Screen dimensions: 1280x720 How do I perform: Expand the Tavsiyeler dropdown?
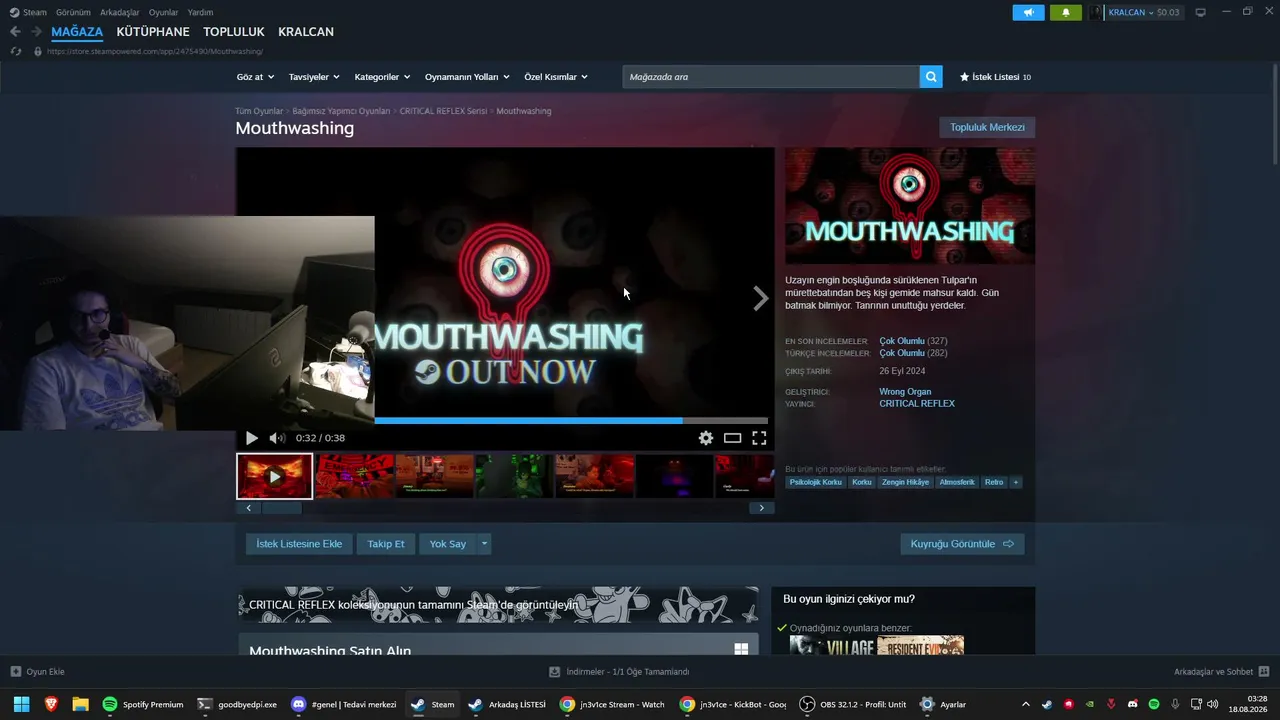(x=314, y=77)
